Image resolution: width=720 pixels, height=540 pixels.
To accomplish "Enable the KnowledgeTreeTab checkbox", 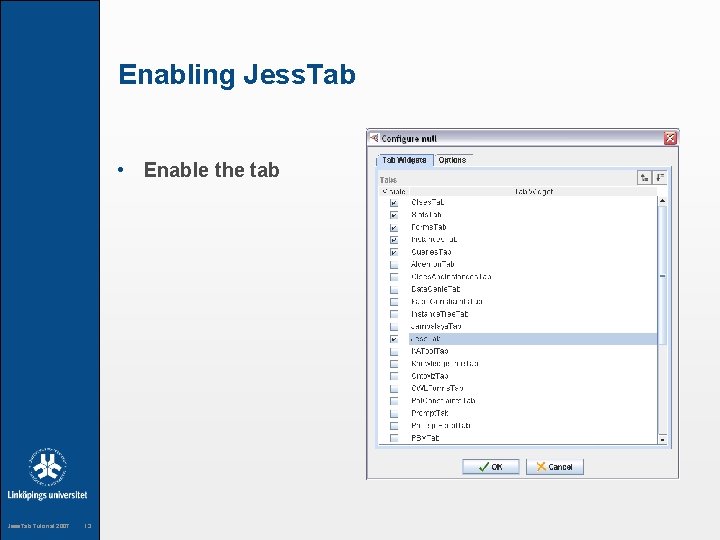I will (x=394, y=364).
